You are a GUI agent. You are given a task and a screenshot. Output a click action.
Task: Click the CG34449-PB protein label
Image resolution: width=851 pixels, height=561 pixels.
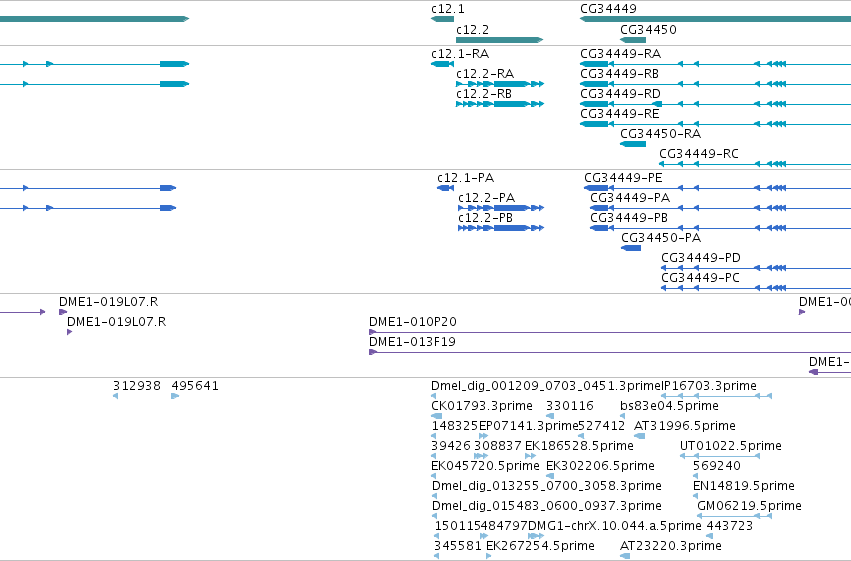tap(629, 218)
